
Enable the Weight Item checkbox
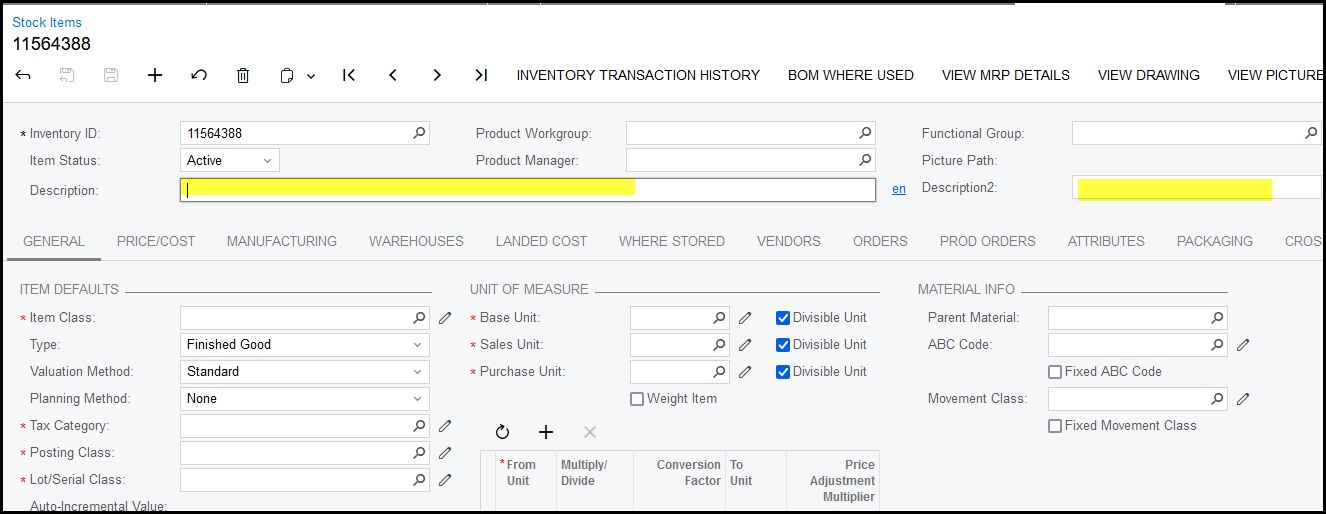coord(637,399)
